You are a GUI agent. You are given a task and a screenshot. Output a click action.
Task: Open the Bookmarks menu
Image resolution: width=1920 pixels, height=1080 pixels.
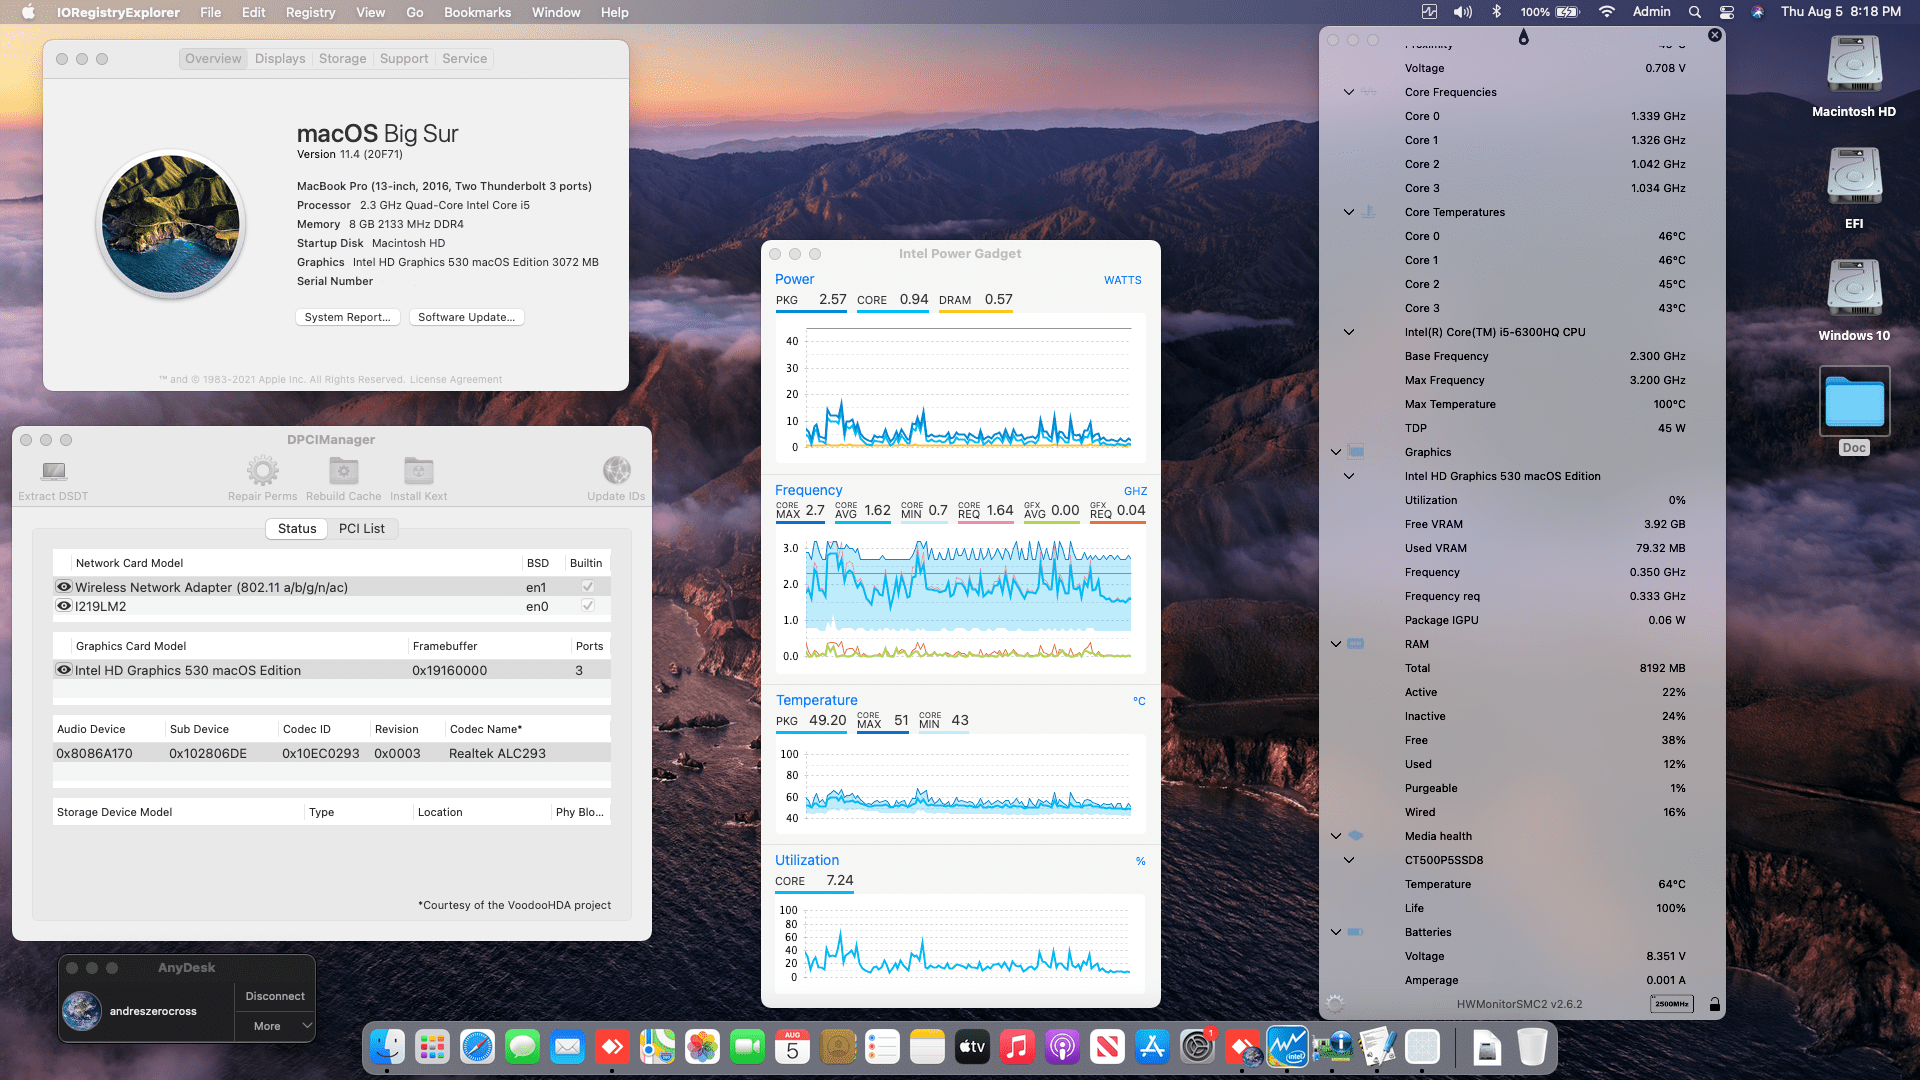[477, 12]
